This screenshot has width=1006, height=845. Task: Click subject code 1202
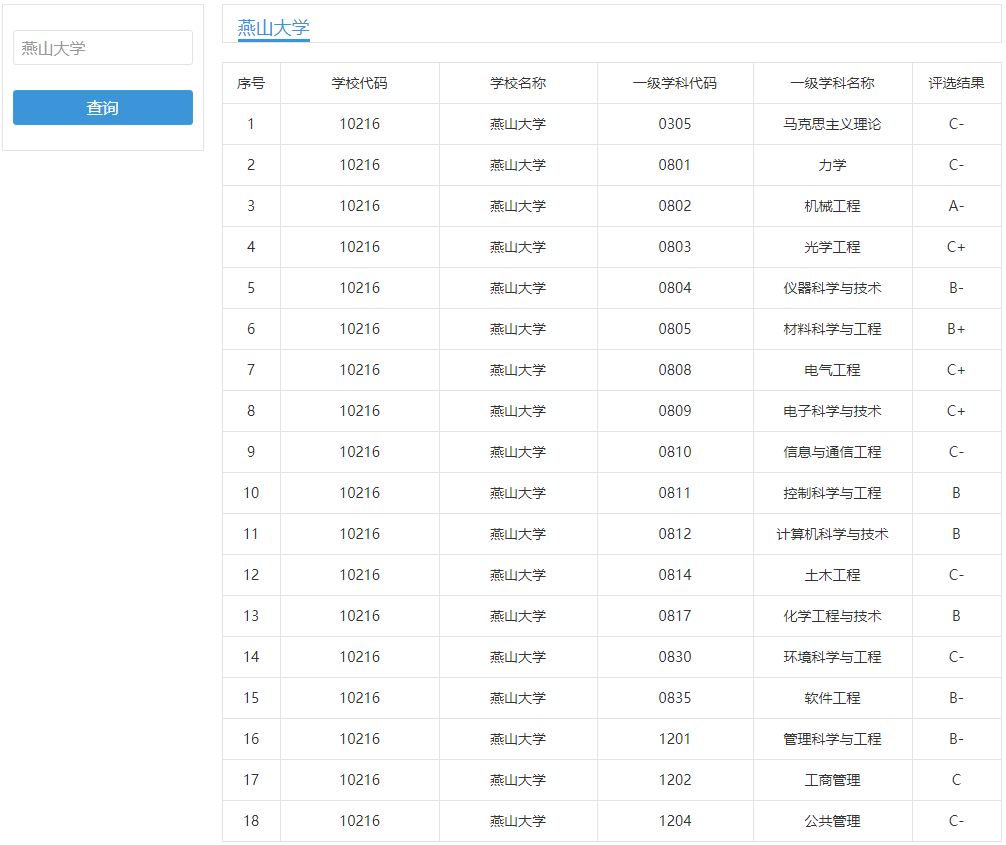tap(675, 781)
